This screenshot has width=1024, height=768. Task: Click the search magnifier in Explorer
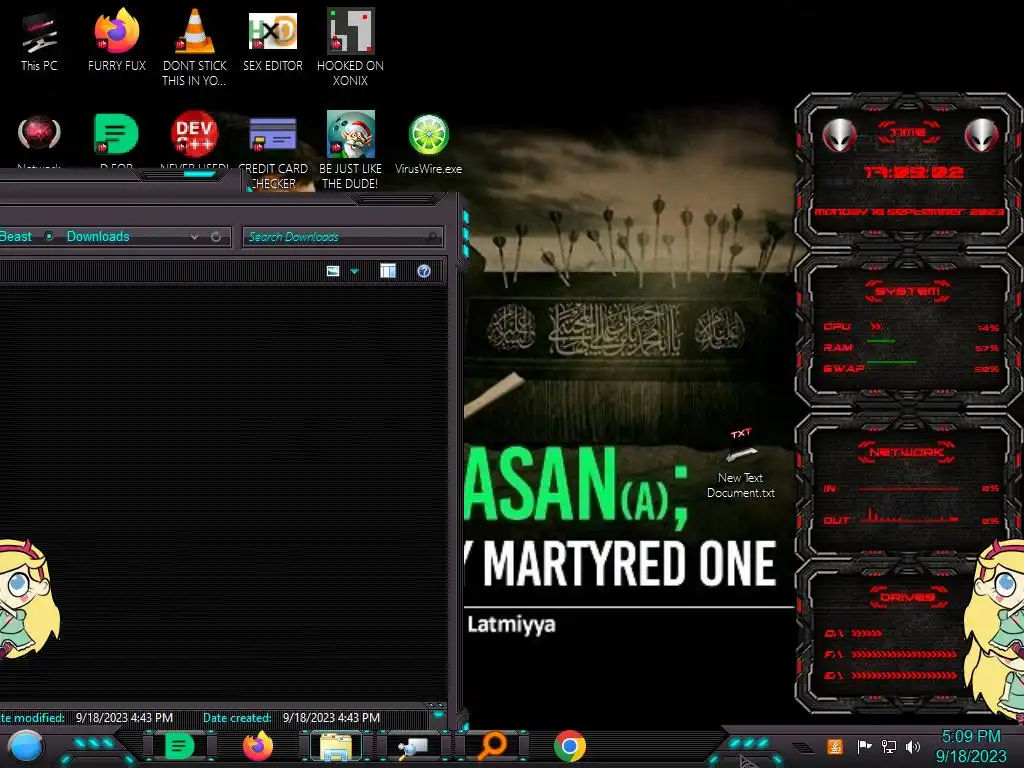[x=432, y=237]
